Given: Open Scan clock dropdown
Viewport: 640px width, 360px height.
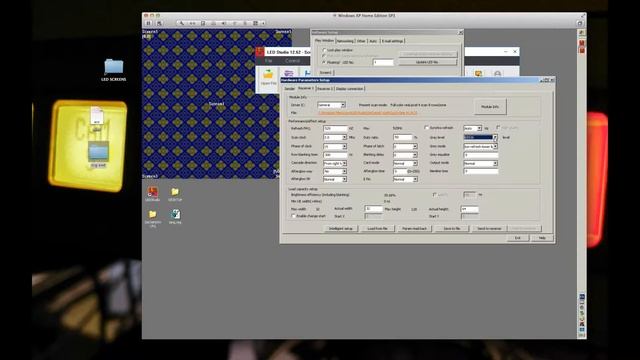Looking at the screenshot, I should (x=335, y=138).
